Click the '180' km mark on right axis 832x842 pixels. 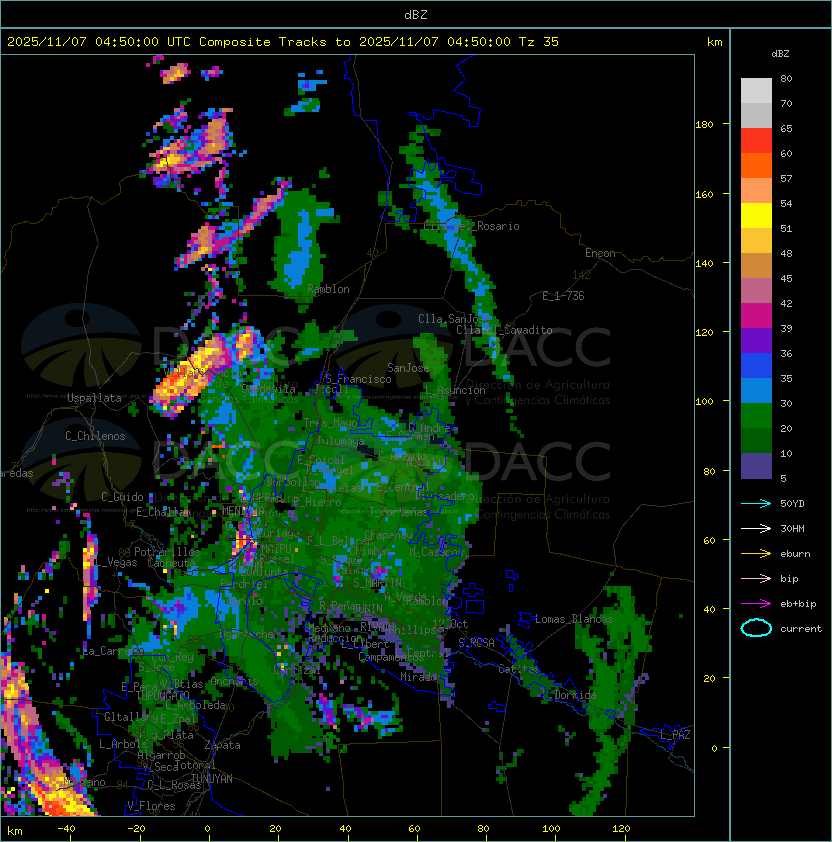[704, 125]
